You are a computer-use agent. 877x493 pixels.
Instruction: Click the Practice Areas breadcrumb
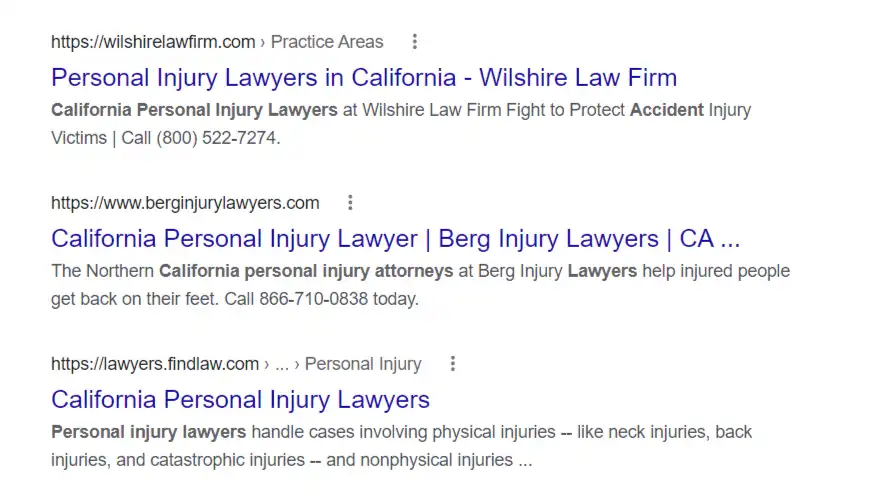tap(327, 42)
